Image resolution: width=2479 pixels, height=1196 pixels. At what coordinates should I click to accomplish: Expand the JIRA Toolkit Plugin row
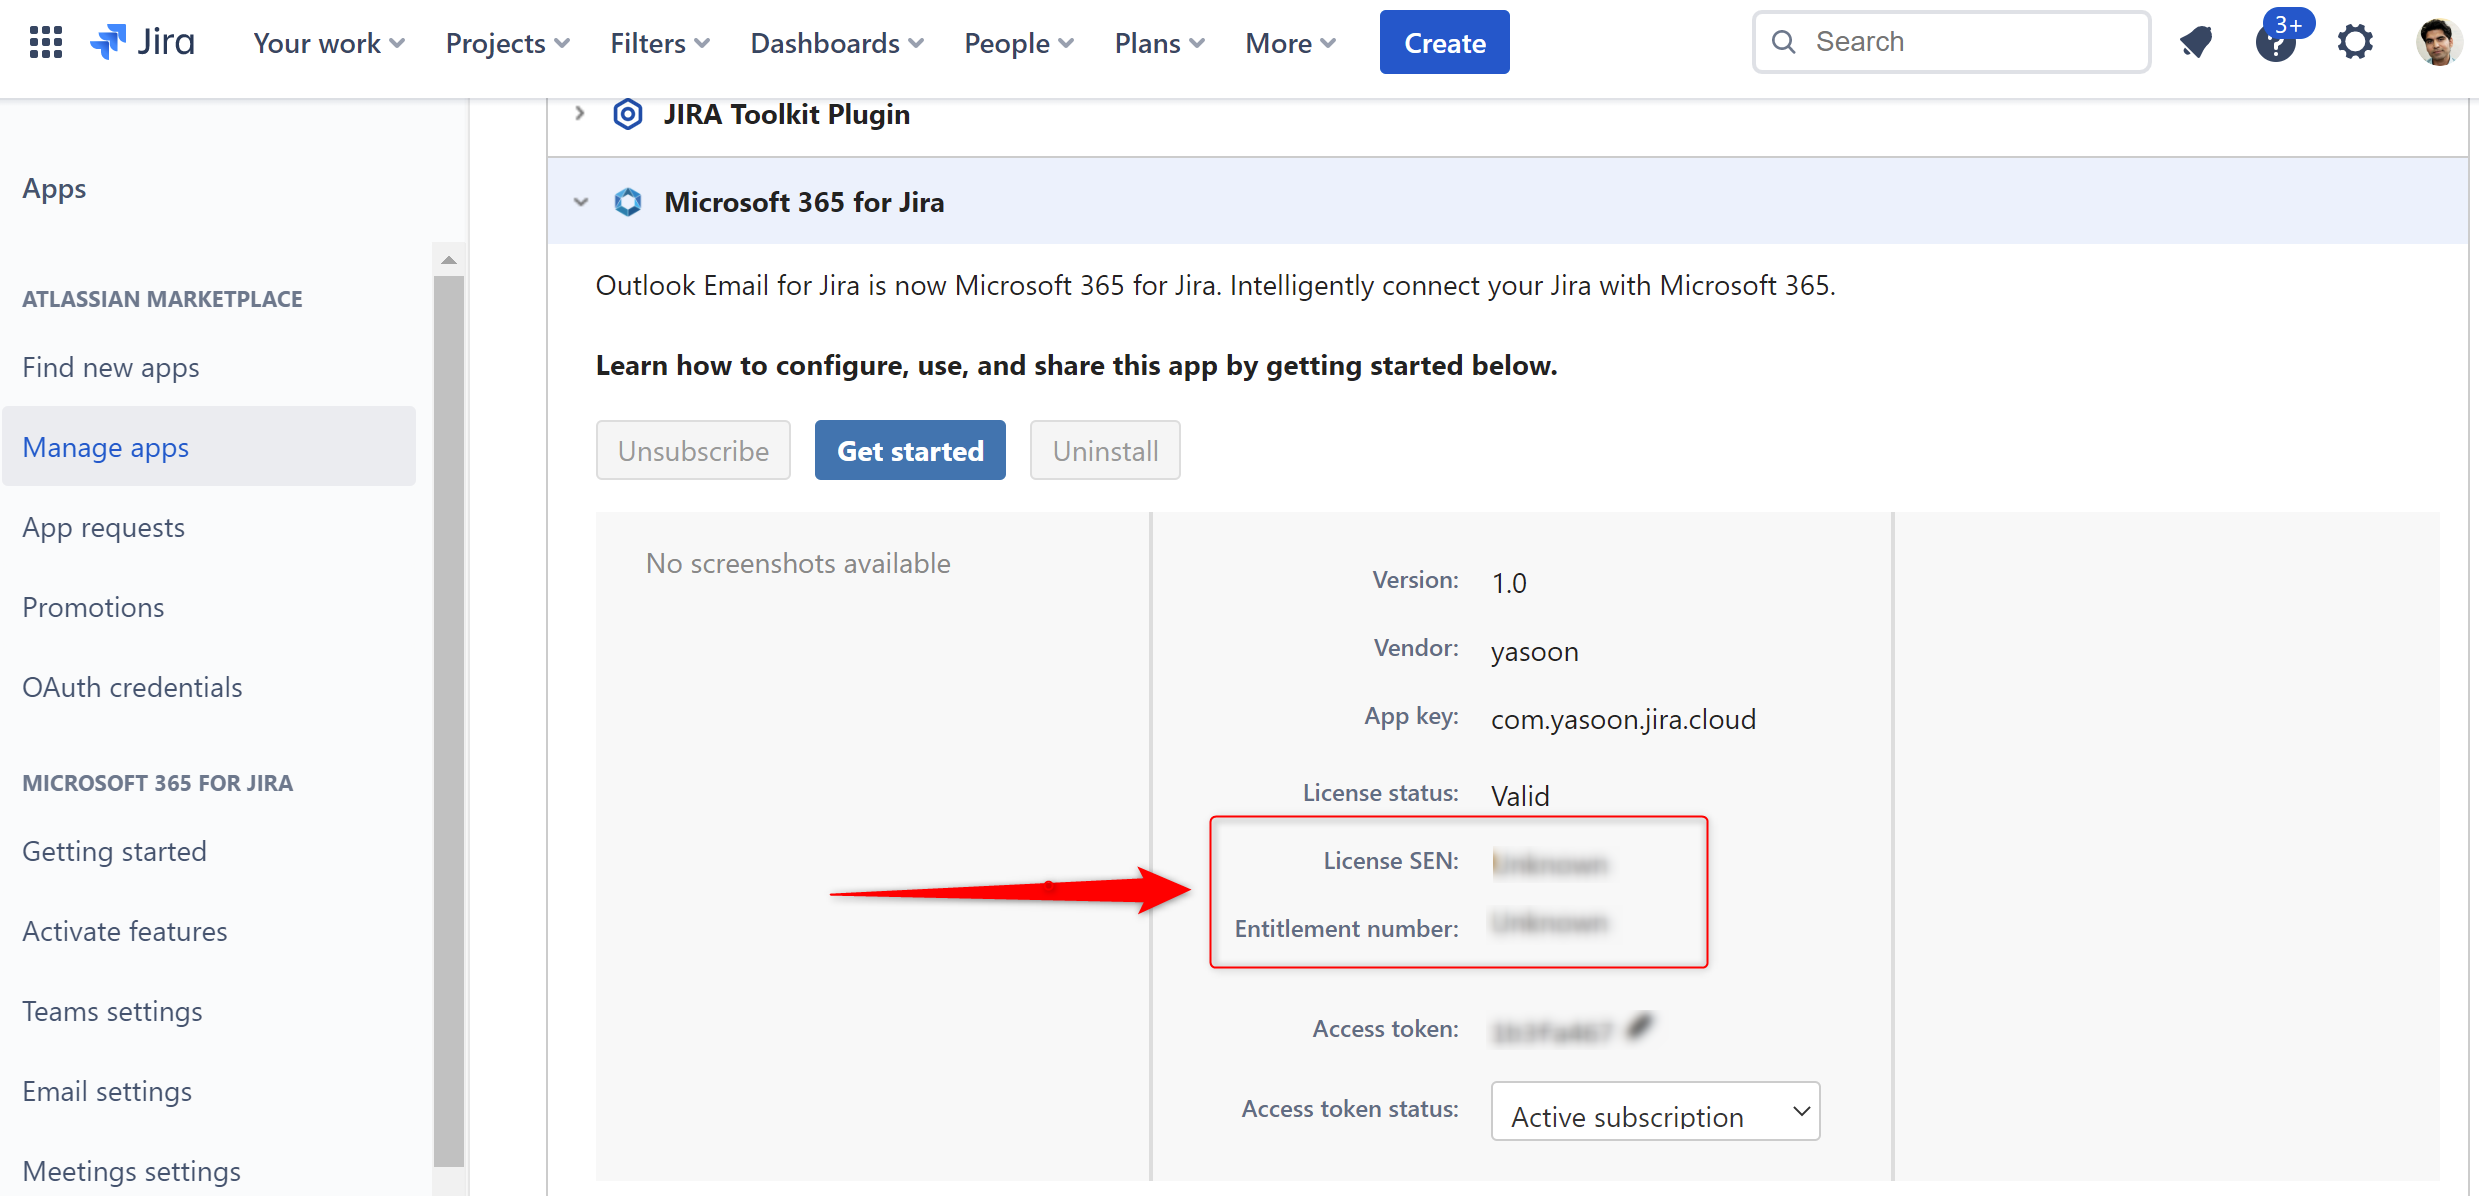580,114
